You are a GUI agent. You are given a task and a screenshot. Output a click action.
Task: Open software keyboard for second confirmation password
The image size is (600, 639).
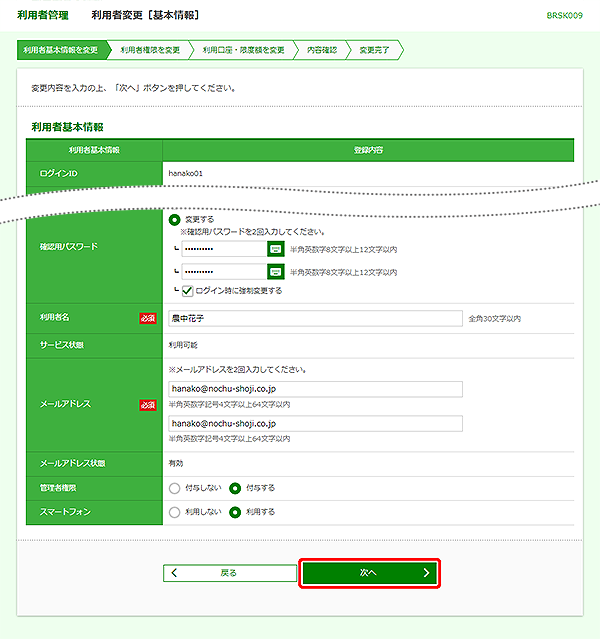tap(276, 271)
